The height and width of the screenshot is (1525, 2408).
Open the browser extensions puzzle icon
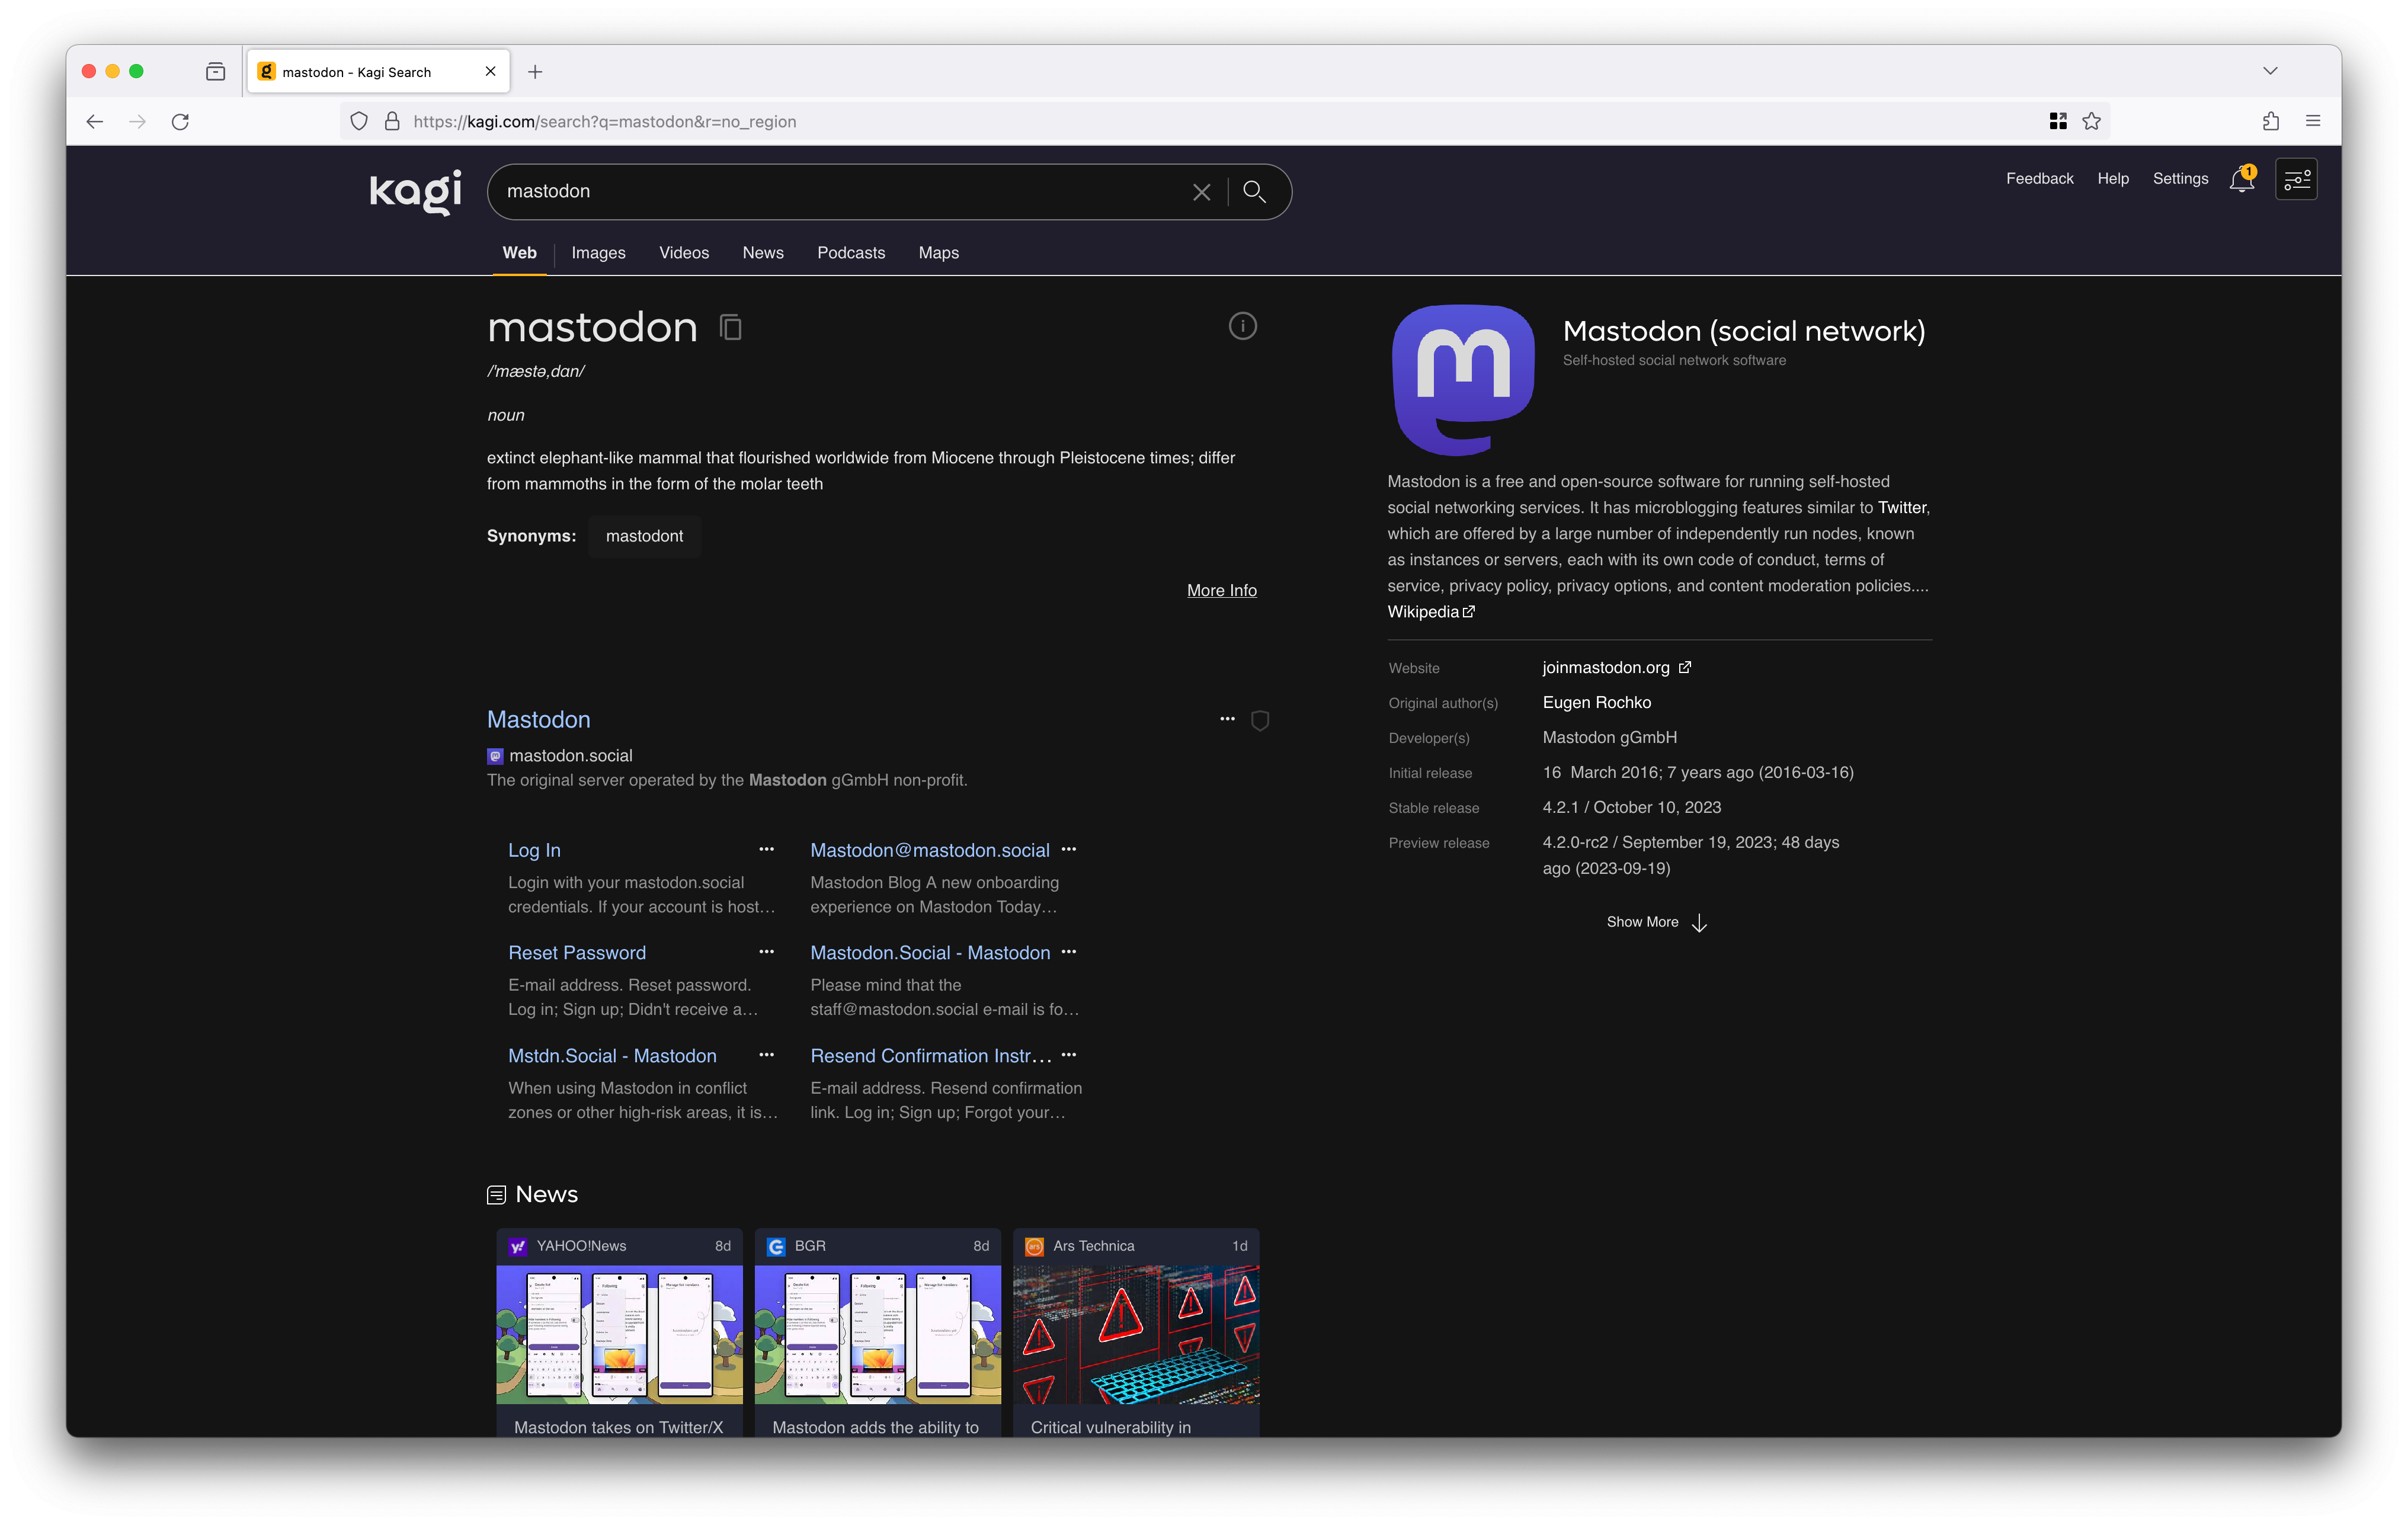pos(2271,122)
